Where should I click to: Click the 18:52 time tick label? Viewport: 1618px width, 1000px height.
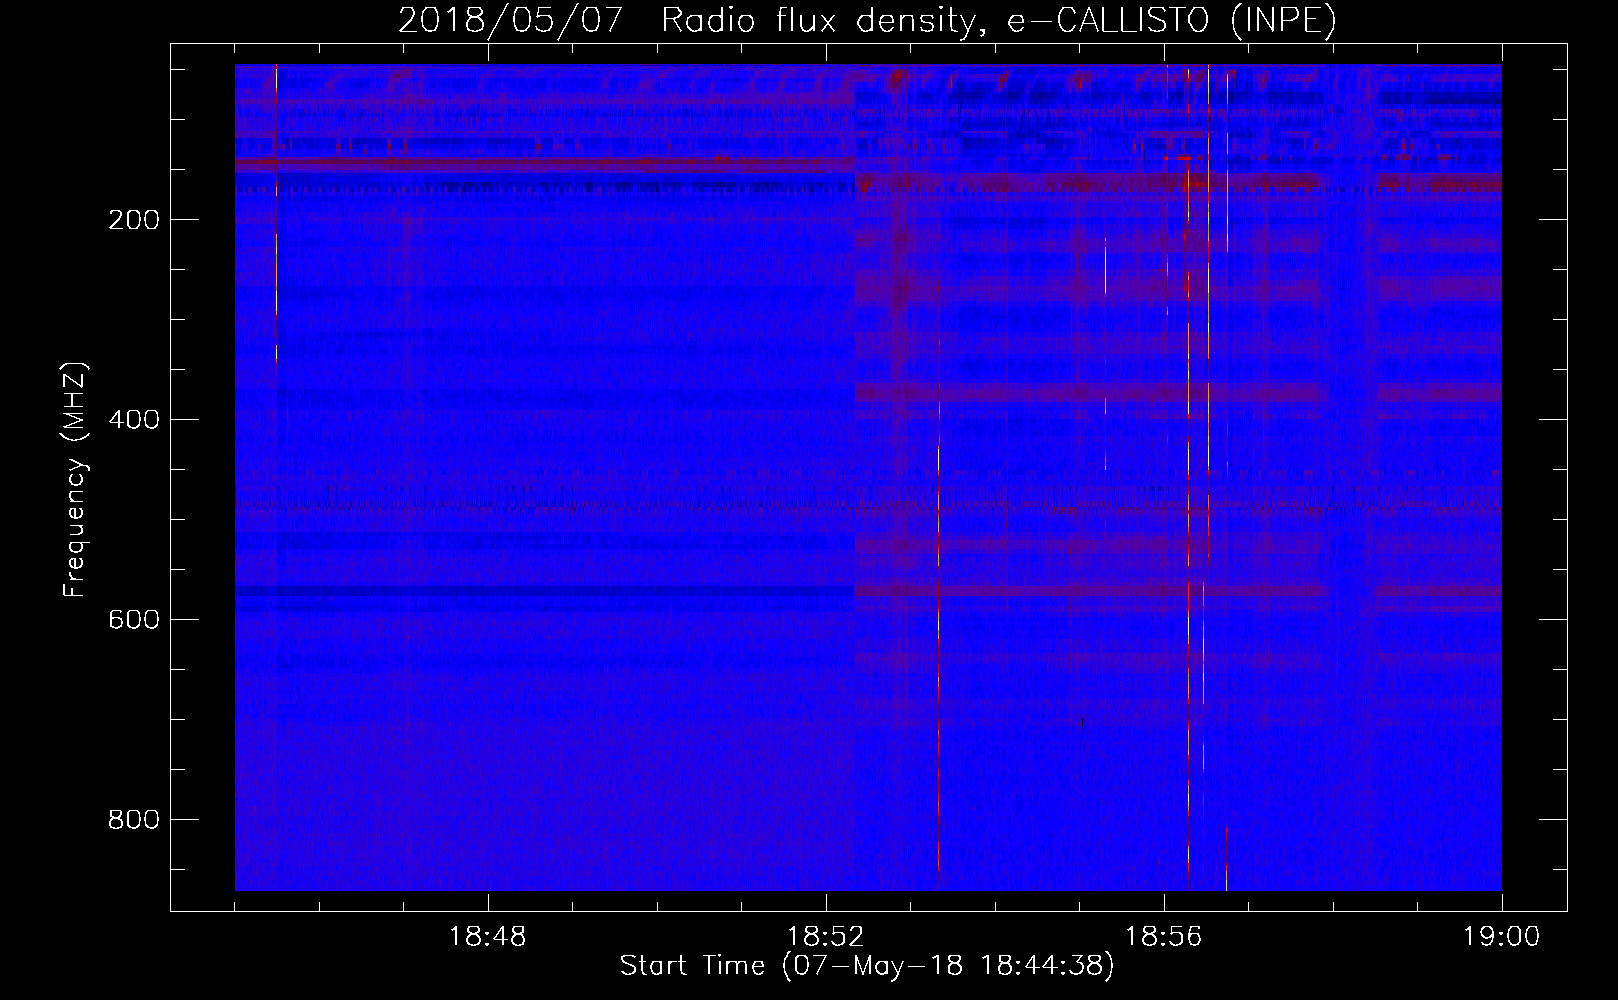pos(826,937)
